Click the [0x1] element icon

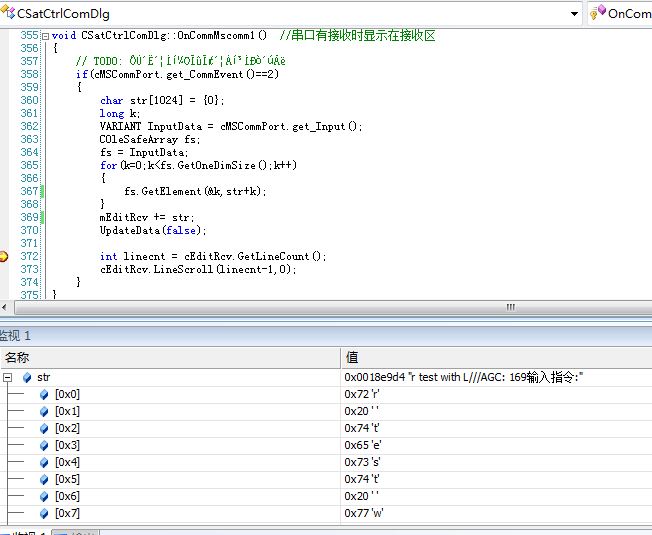coord(44,412)
